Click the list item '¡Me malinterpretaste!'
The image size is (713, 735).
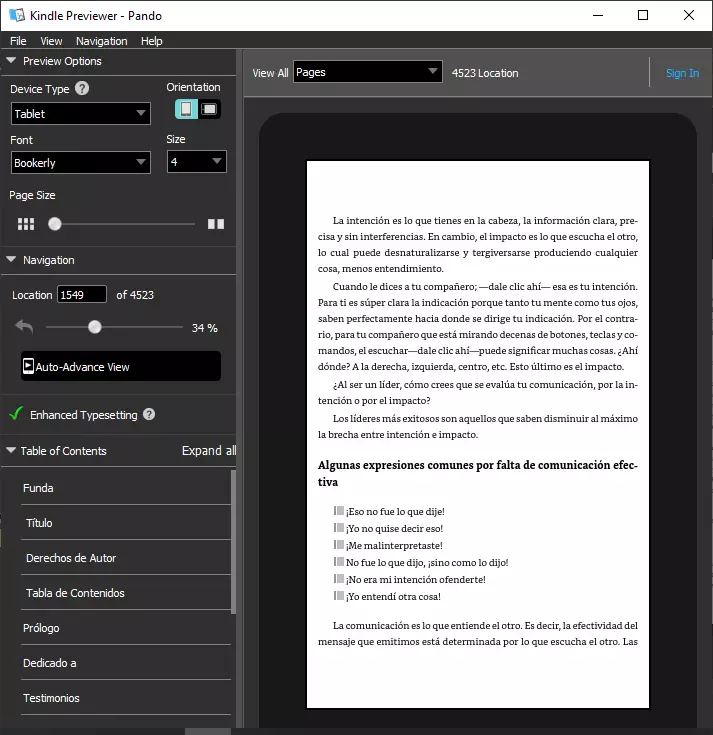394,546
